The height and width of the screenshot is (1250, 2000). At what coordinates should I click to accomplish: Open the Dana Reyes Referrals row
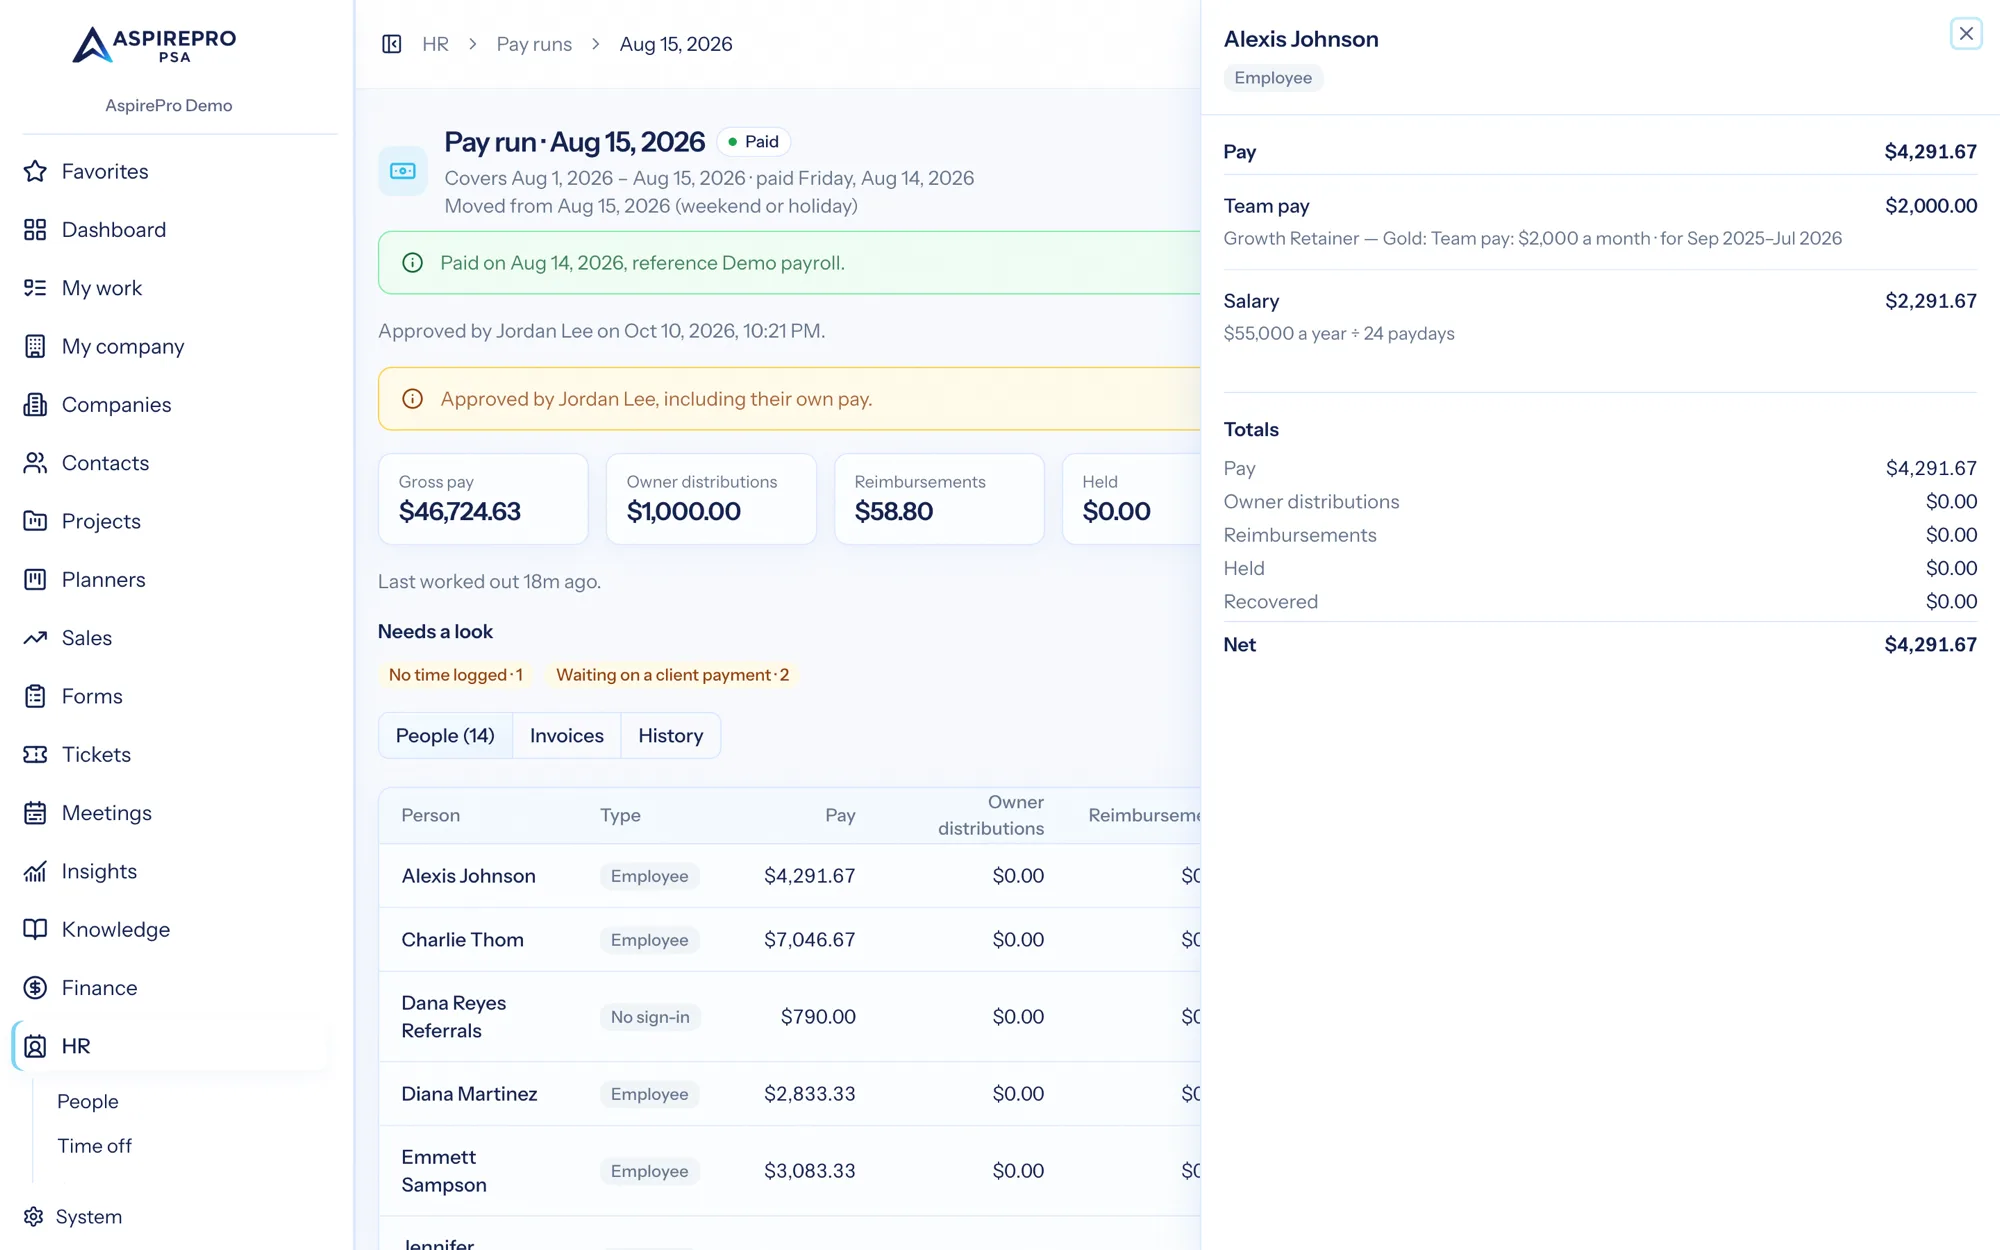pos(790,1017)
